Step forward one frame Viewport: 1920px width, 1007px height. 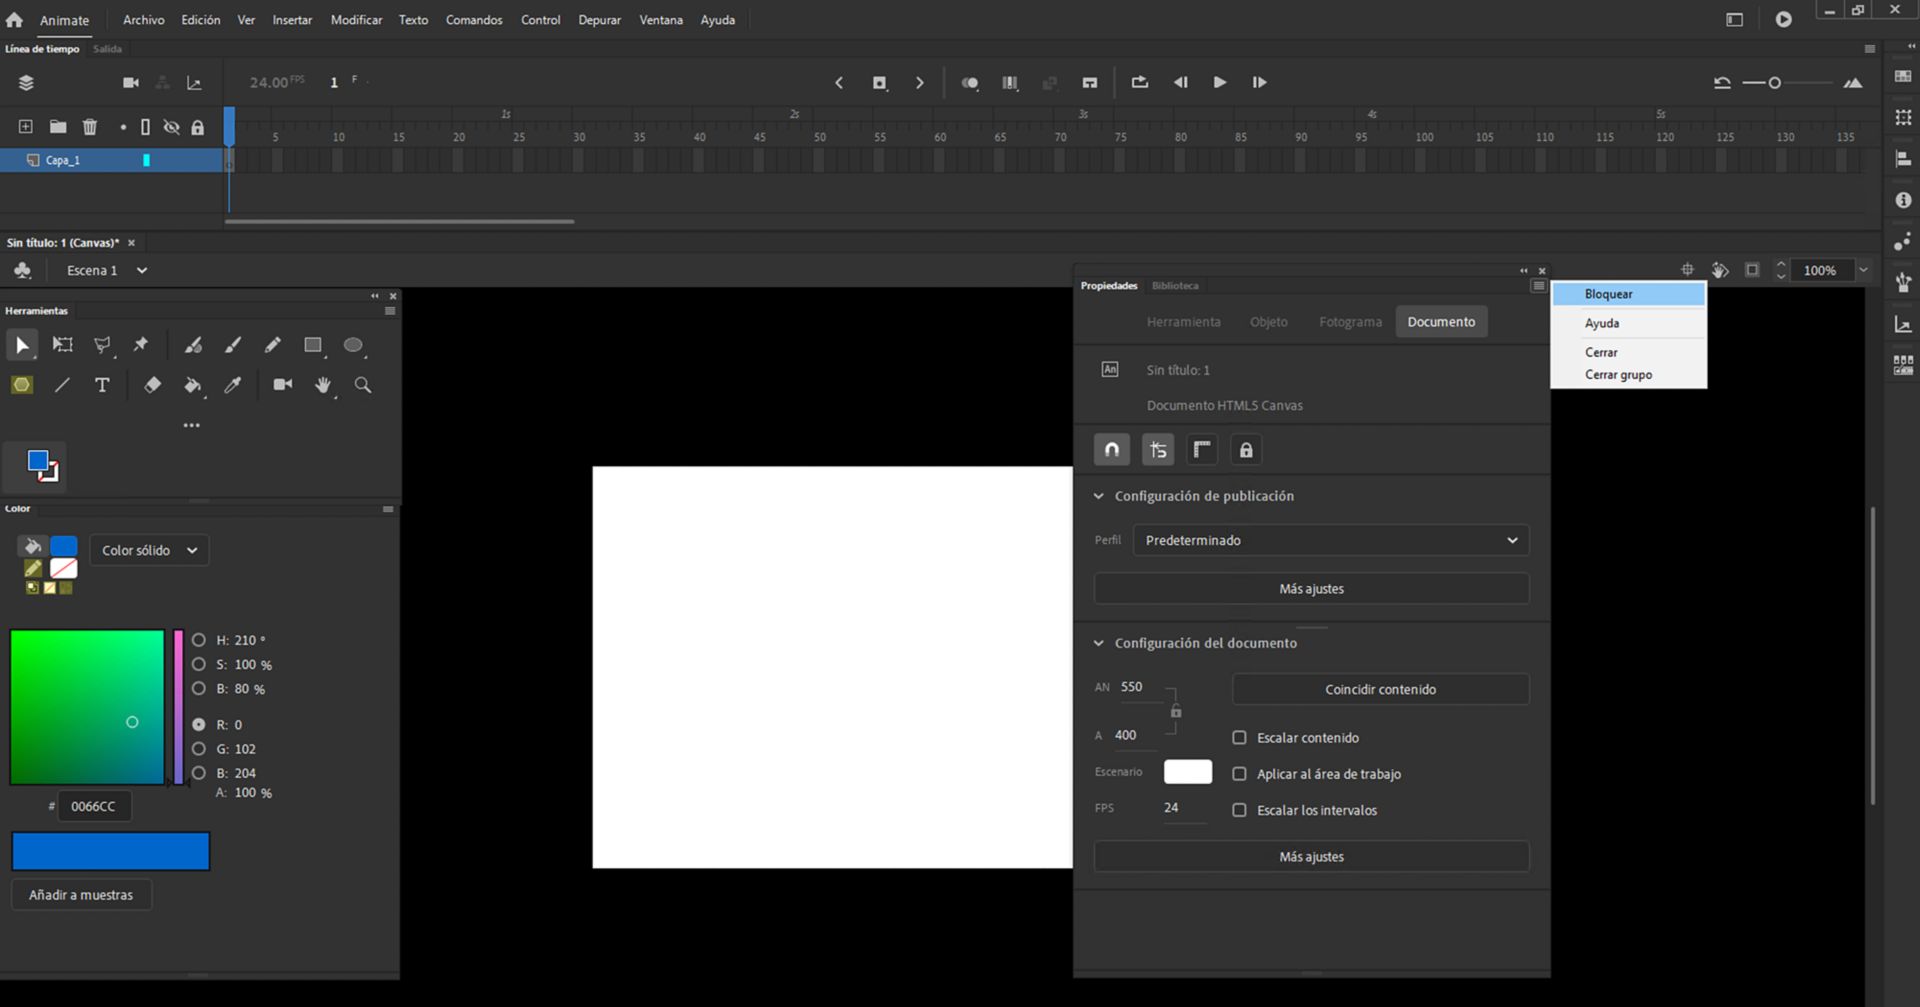pos(1260,83)
